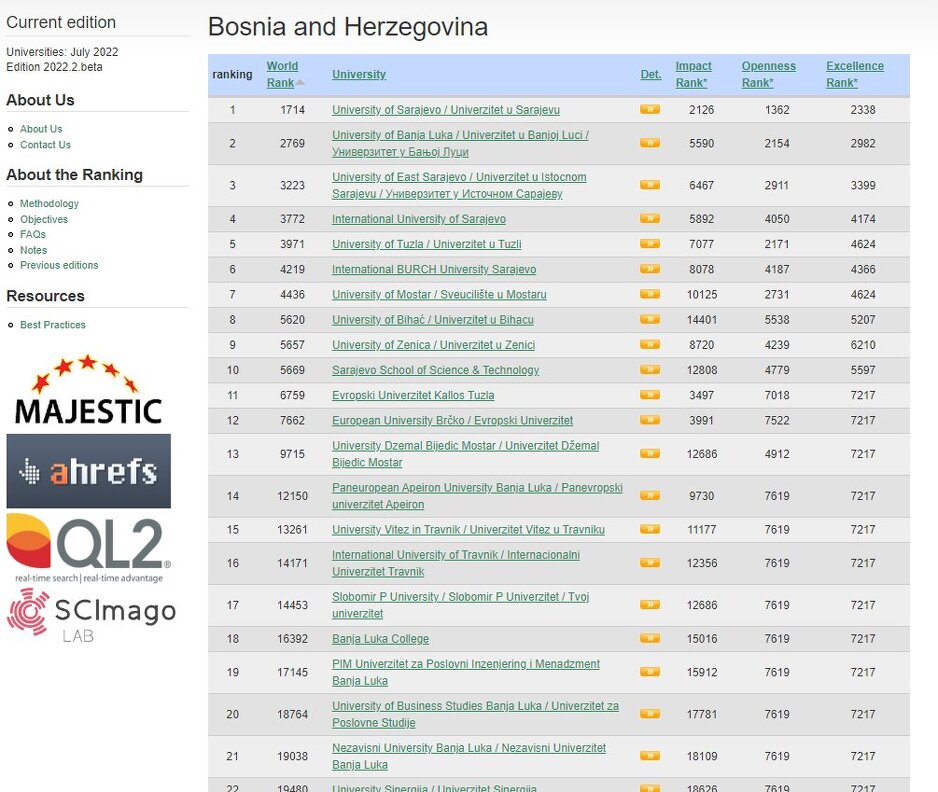Sort by University column header
The image size is (938, 792).
(x=358, y=75)
